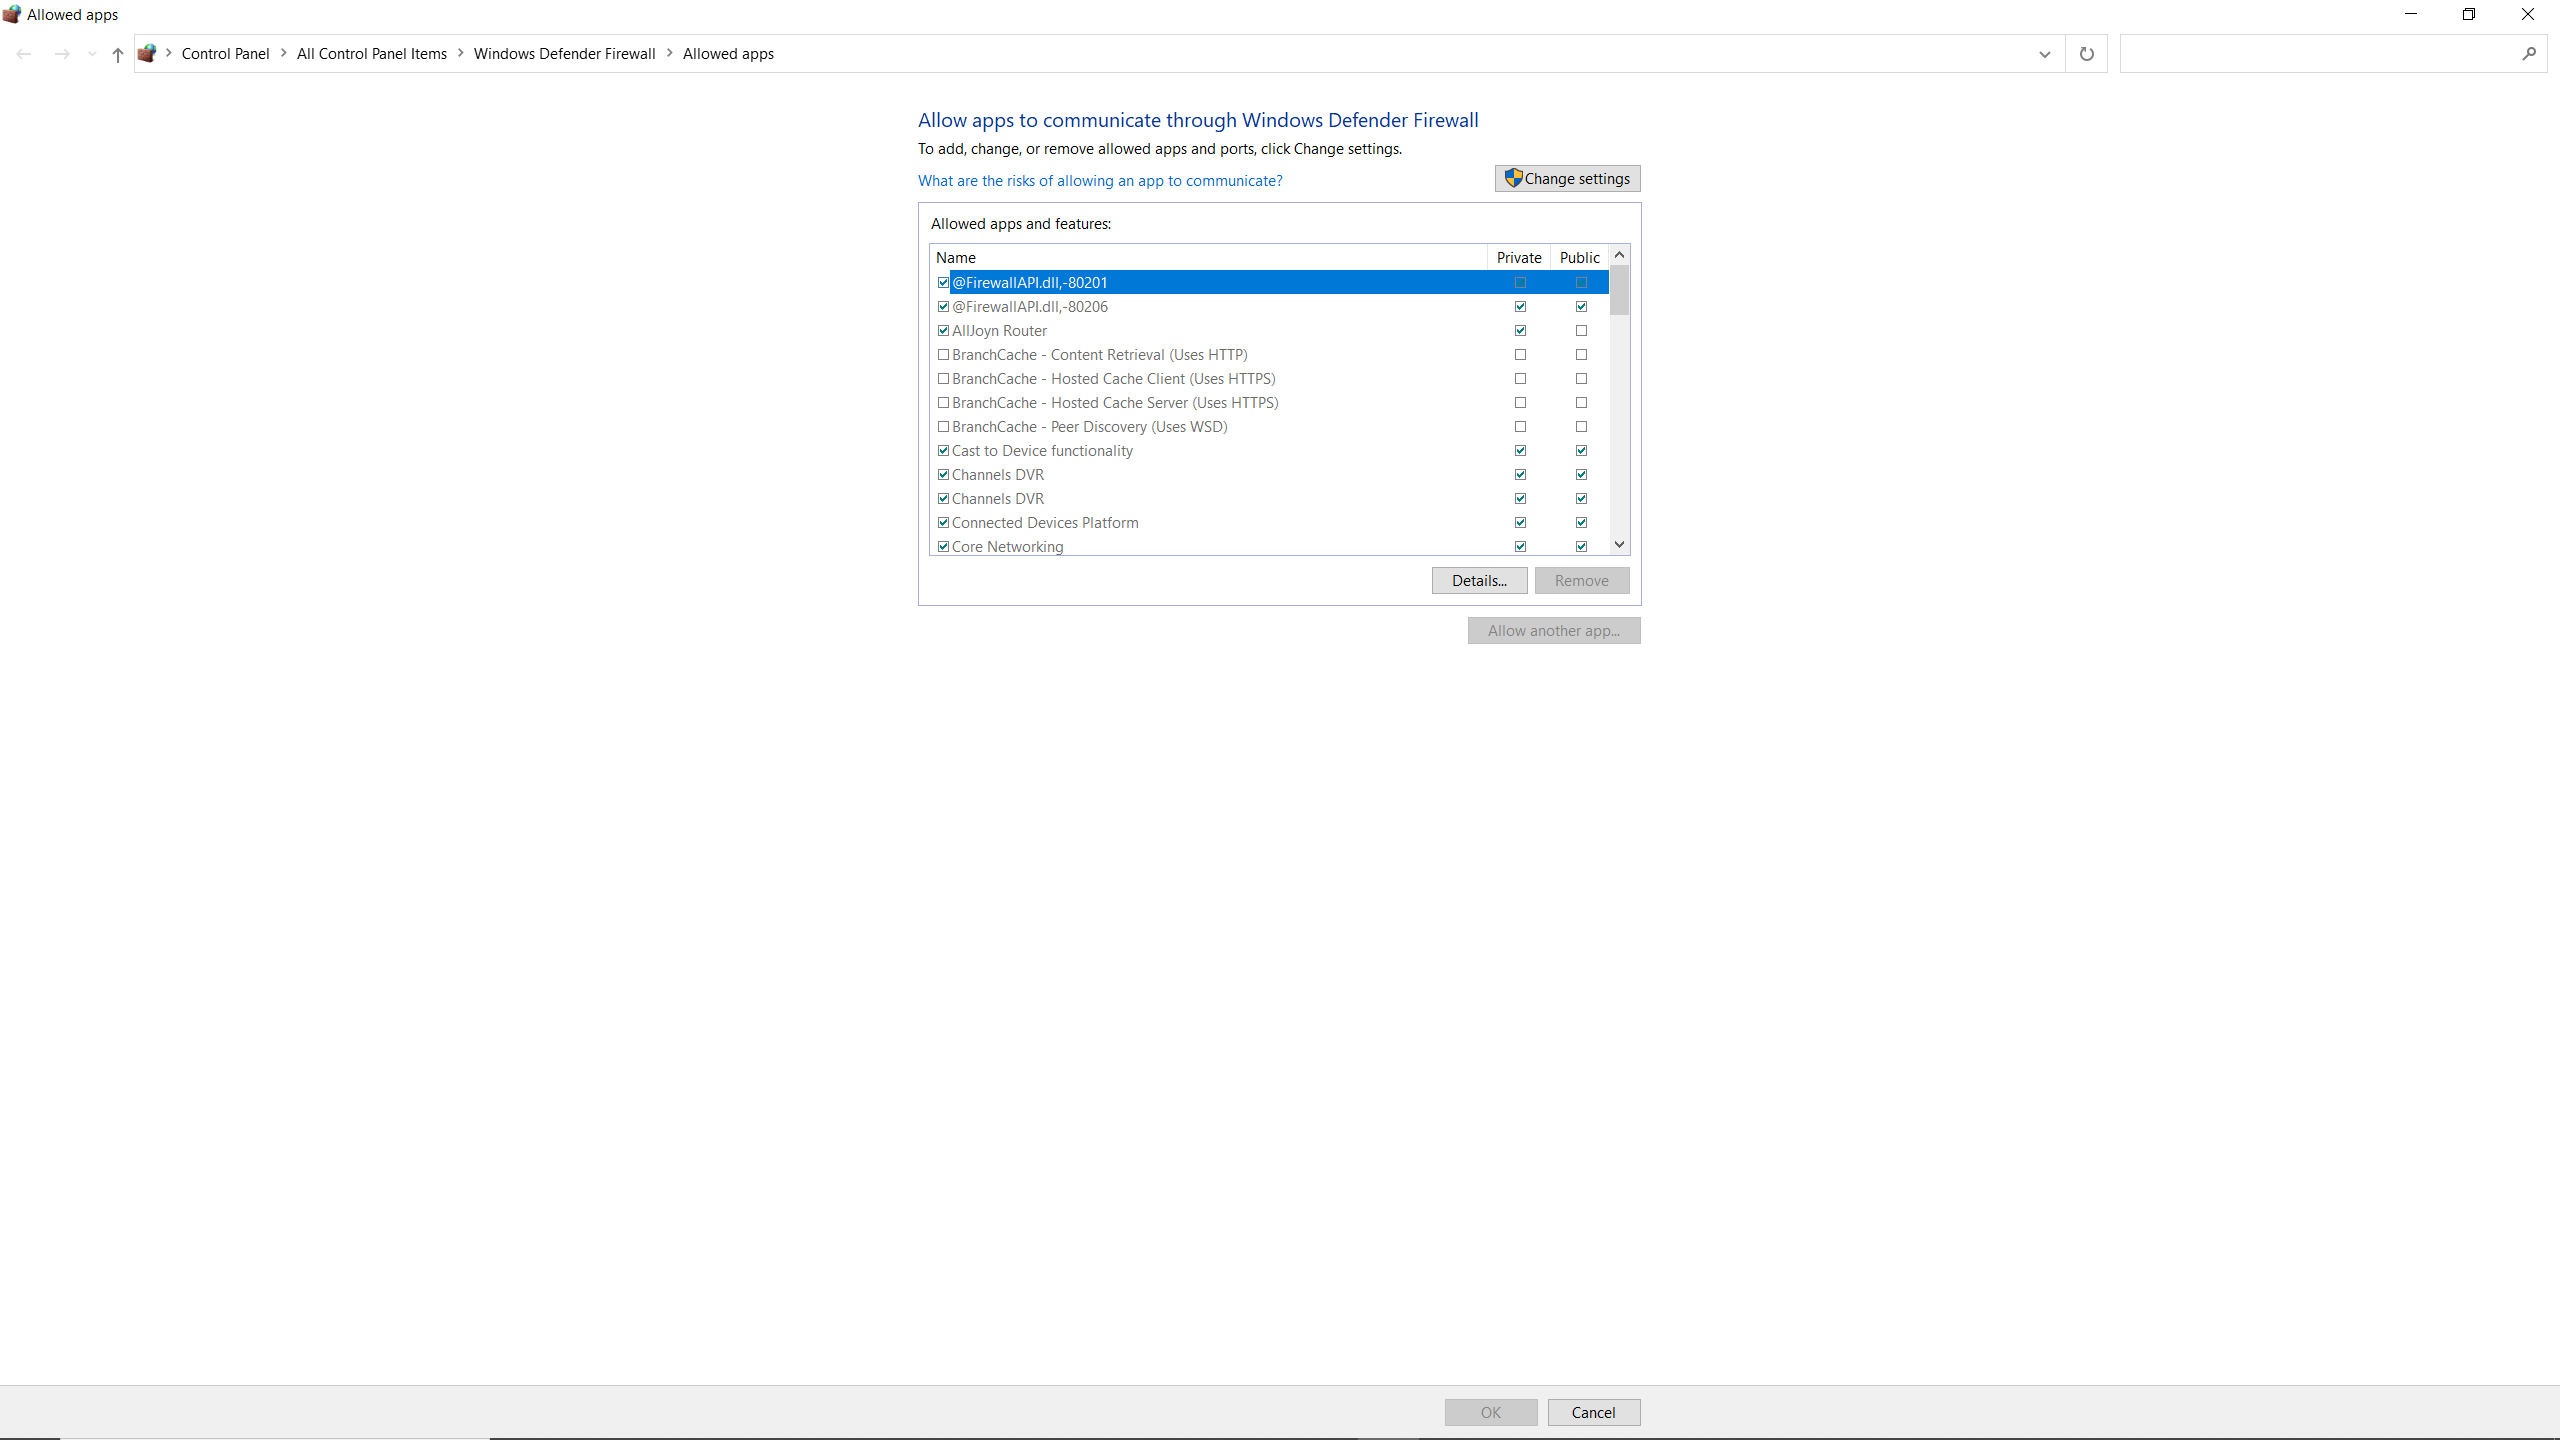Open the risks of allowing an app link
The width and height of the screenshot is (2560, 1440).
pyautogui.click(x=1100, y=181)
